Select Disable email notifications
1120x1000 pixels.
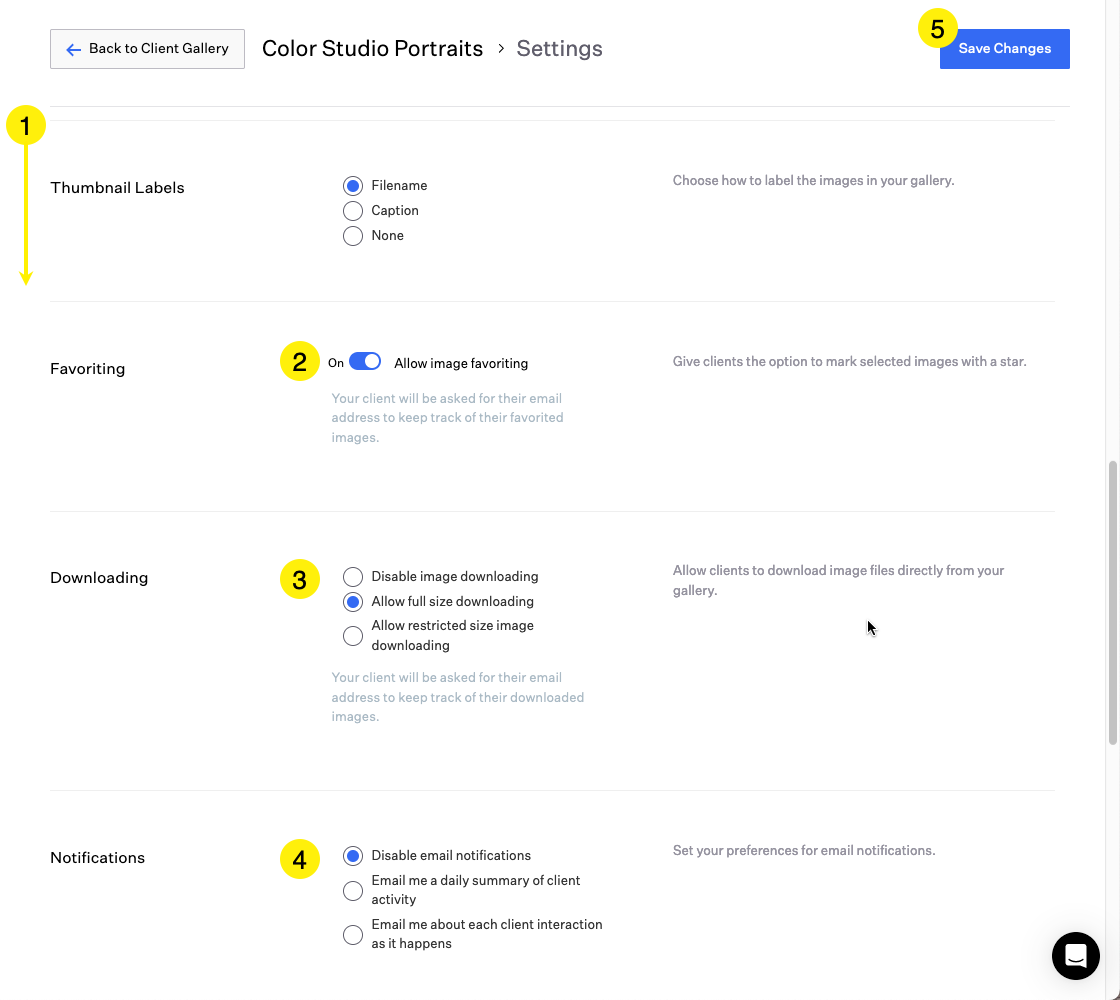pyautogui.click(x=353, y=856)
